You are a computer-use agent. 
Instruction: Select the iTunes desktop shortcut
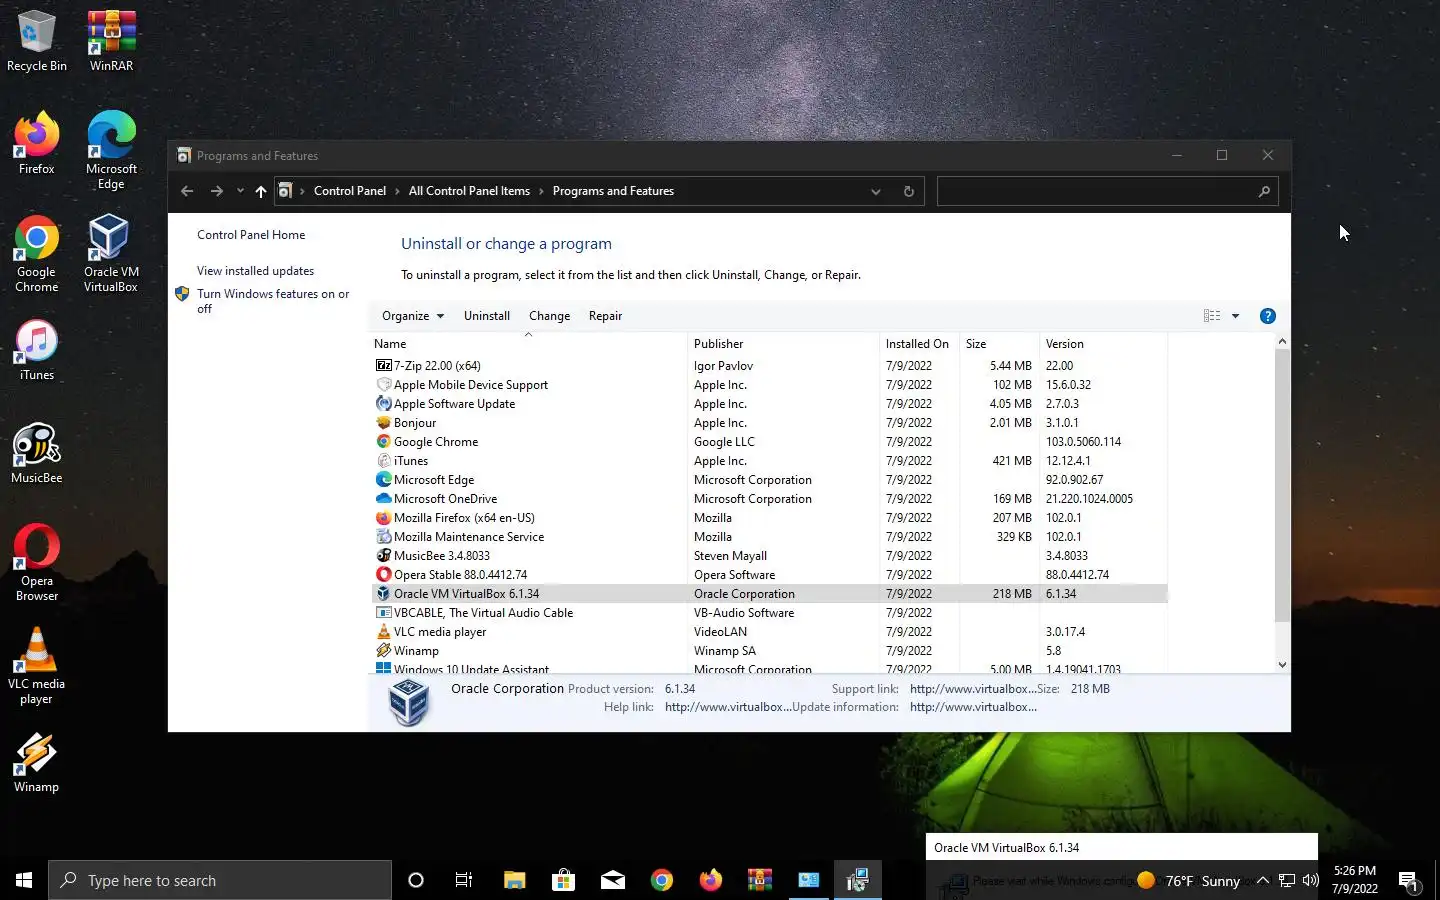click(37, 351)
